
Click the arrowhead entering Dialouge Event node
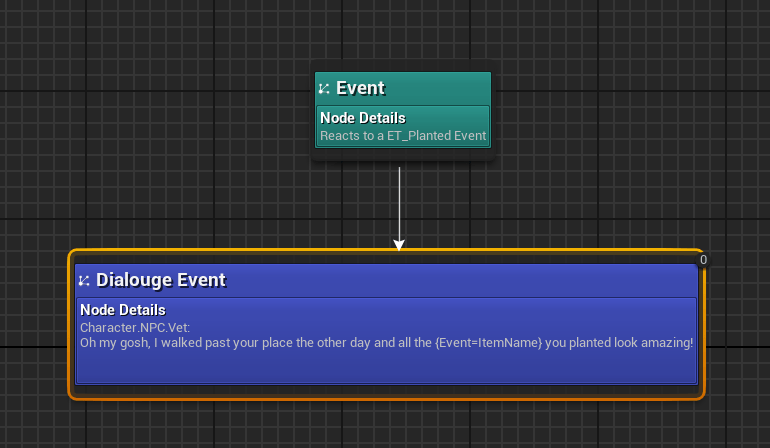(399, 244)
